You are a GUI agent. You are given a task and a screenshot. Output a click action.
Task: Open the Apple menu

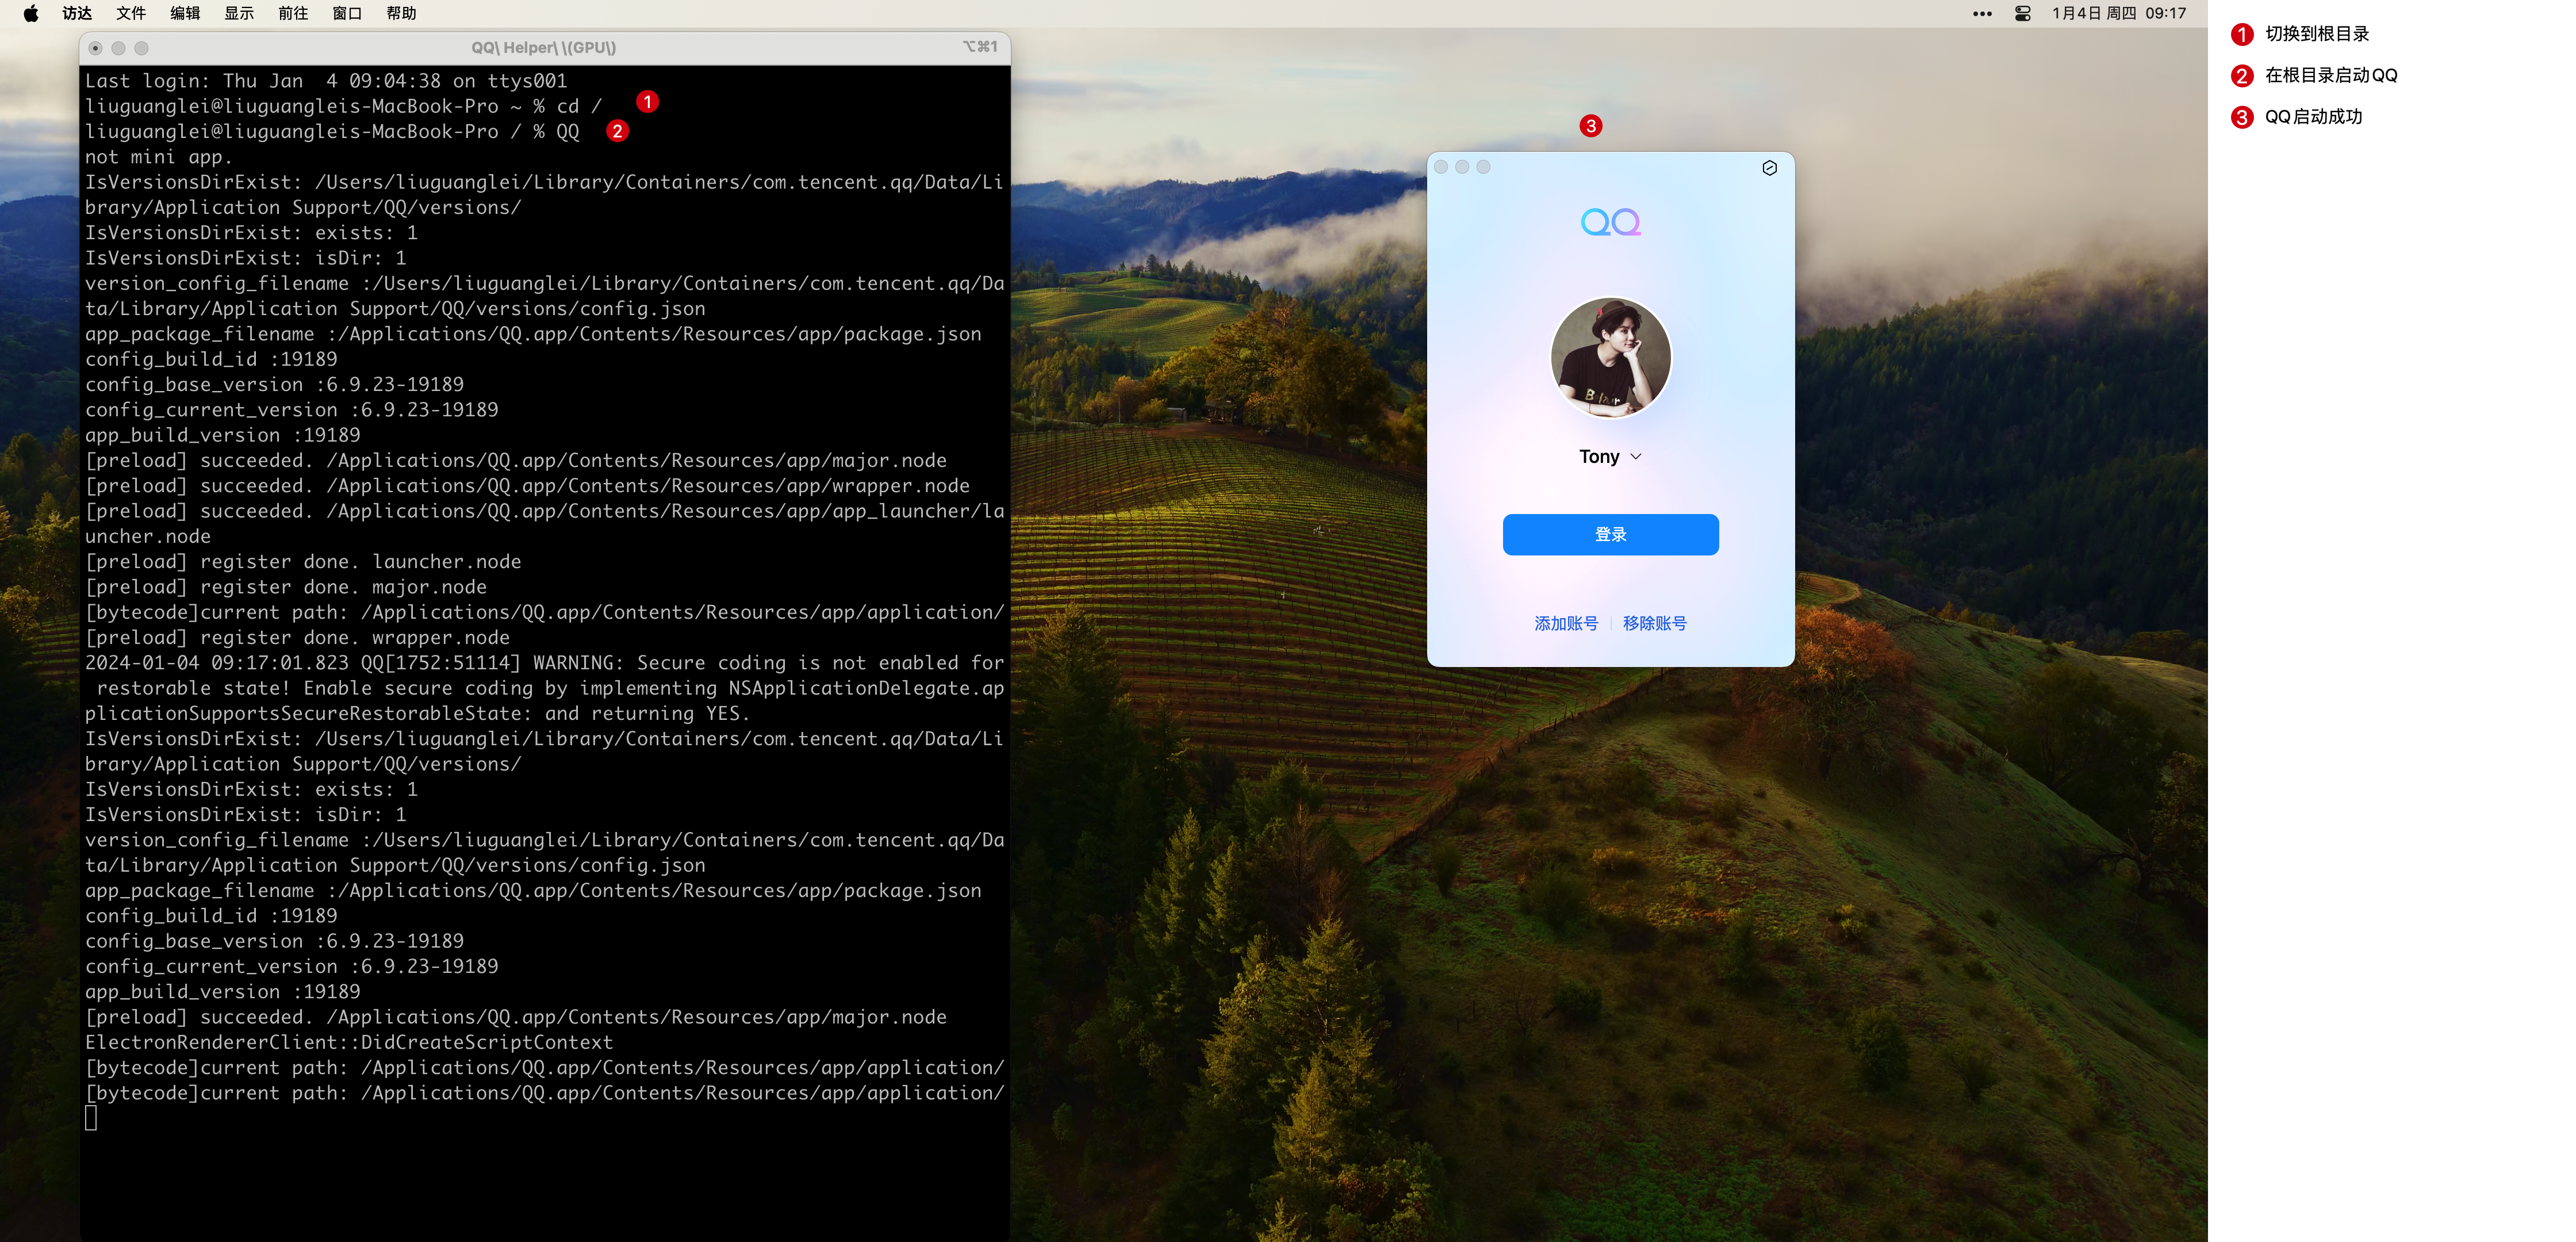[x=31, y=13]
